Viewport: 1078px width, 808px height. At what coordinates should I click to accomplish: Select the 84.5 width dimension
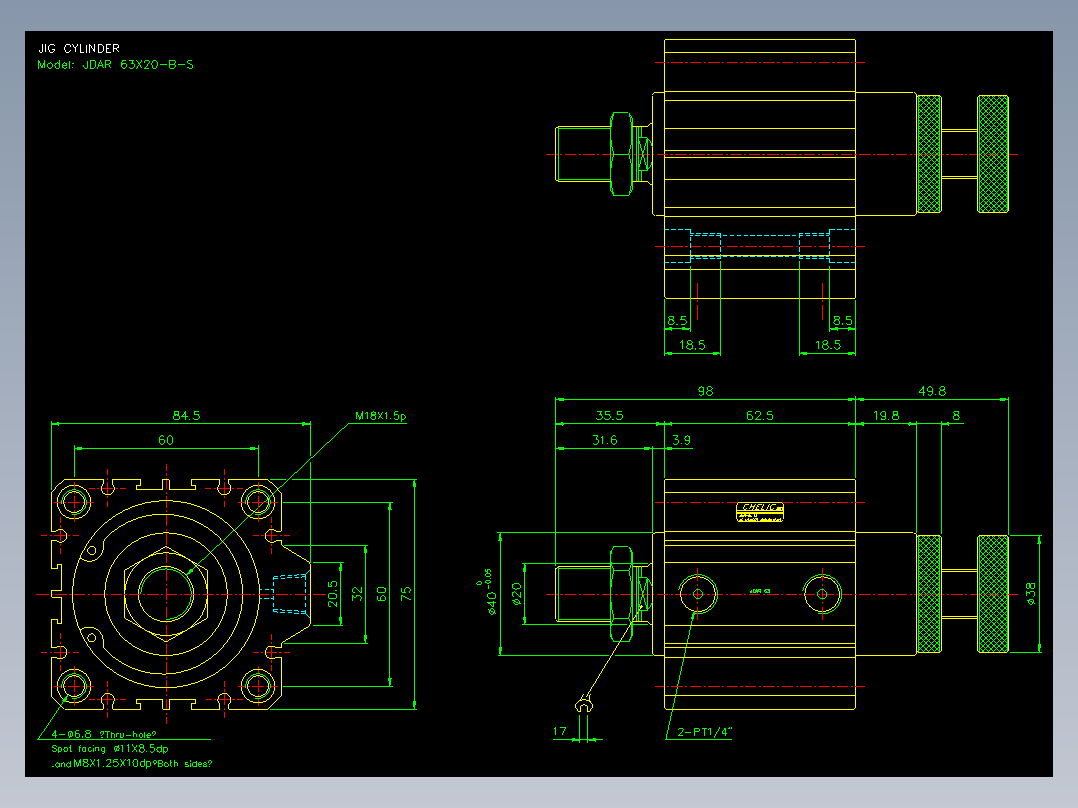186,415
